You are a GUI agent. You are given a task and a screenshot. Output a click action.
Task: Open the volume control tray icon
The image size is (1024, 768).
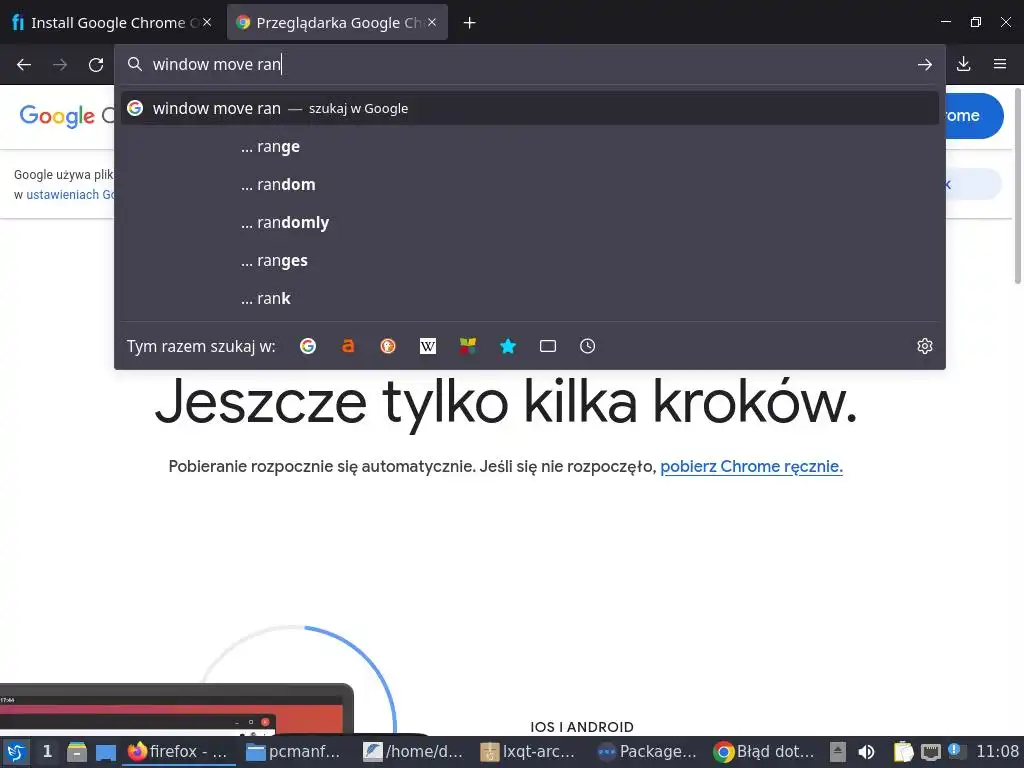[x=867, y=752]
